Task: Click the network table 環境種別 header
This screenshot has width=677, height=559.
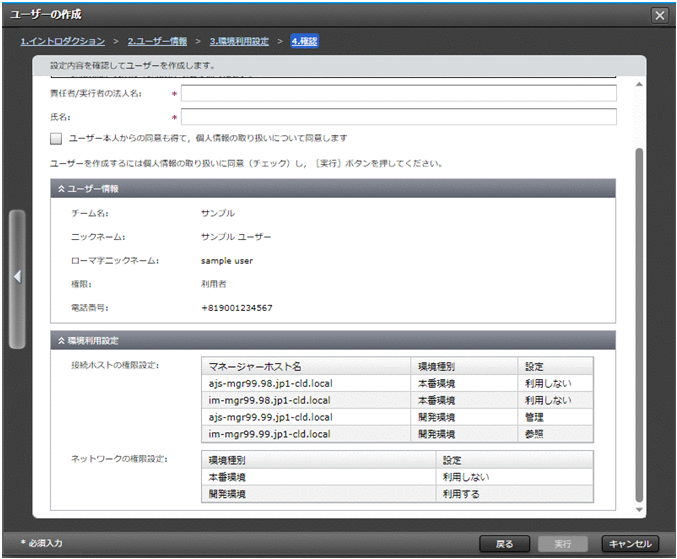Action: [x=319, y=460]
